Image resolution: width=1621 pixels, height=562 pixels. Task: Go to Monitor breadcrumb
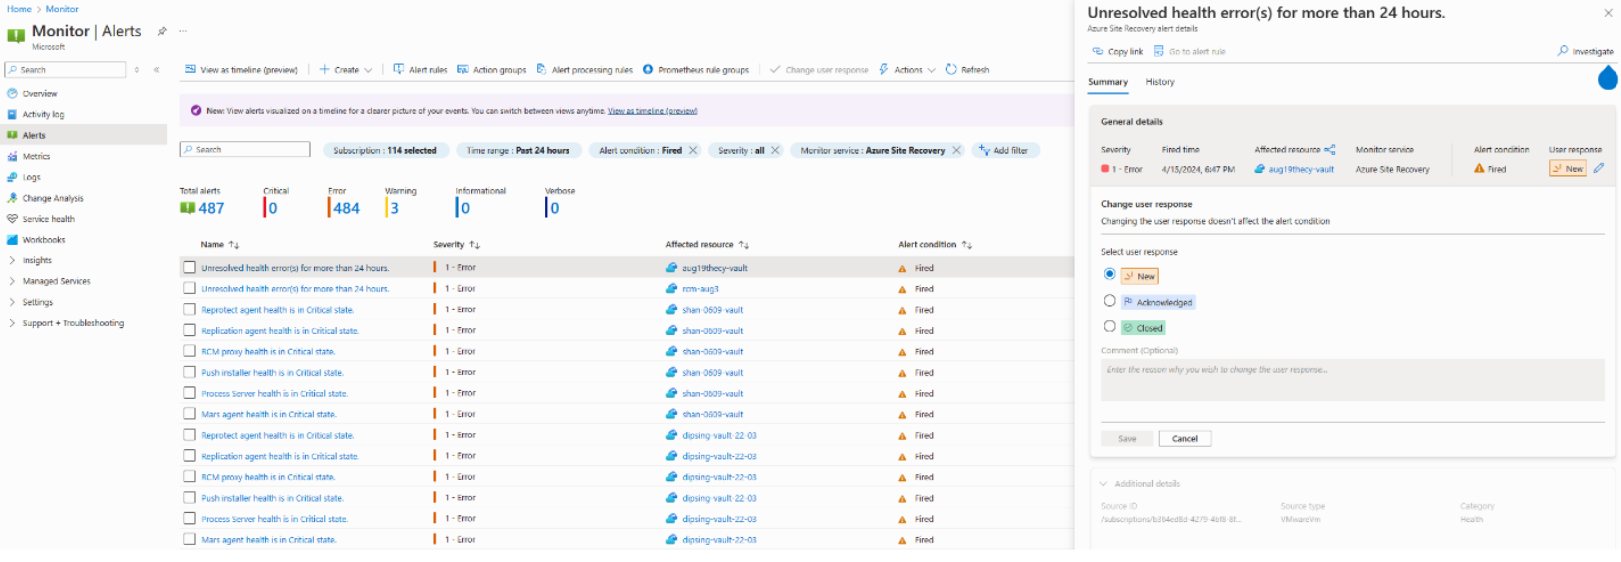pyautogui.click(x=62, y=9)
